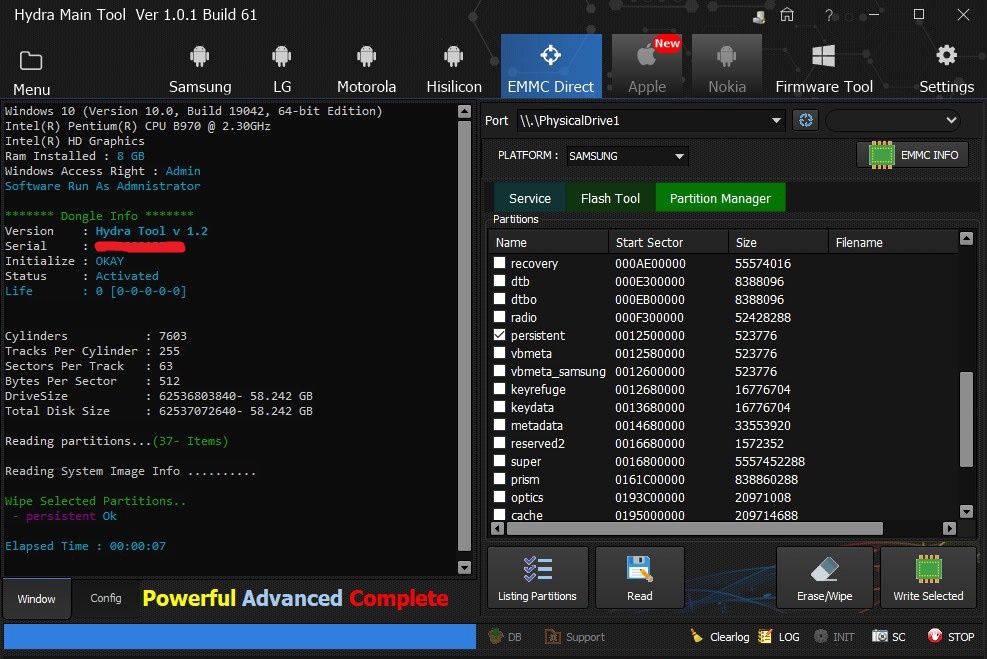Check the super partition checkbox
987x659 pixels.
pos(499,461)
